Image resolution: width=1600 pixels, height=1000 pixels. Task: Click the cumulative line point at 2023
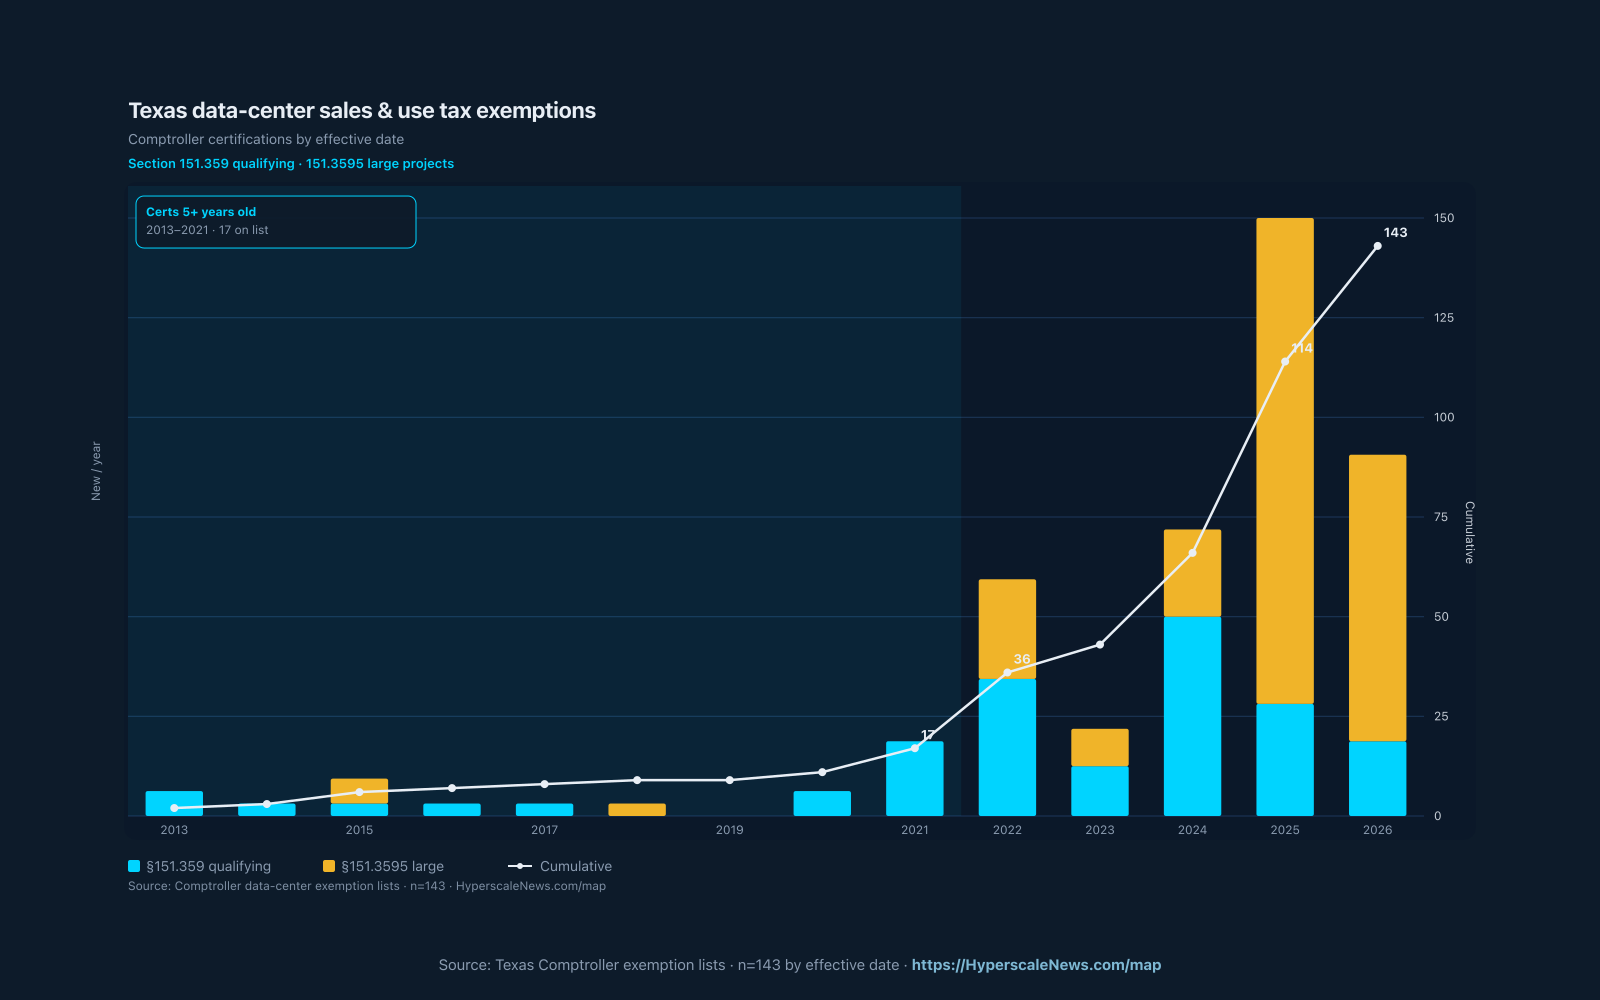(x=1100, y=644)
